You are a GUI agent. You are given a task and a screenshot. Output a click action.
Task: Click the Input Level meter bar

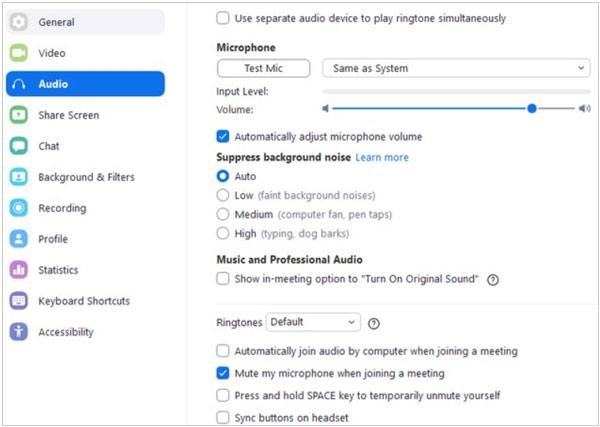pos(456,91)
